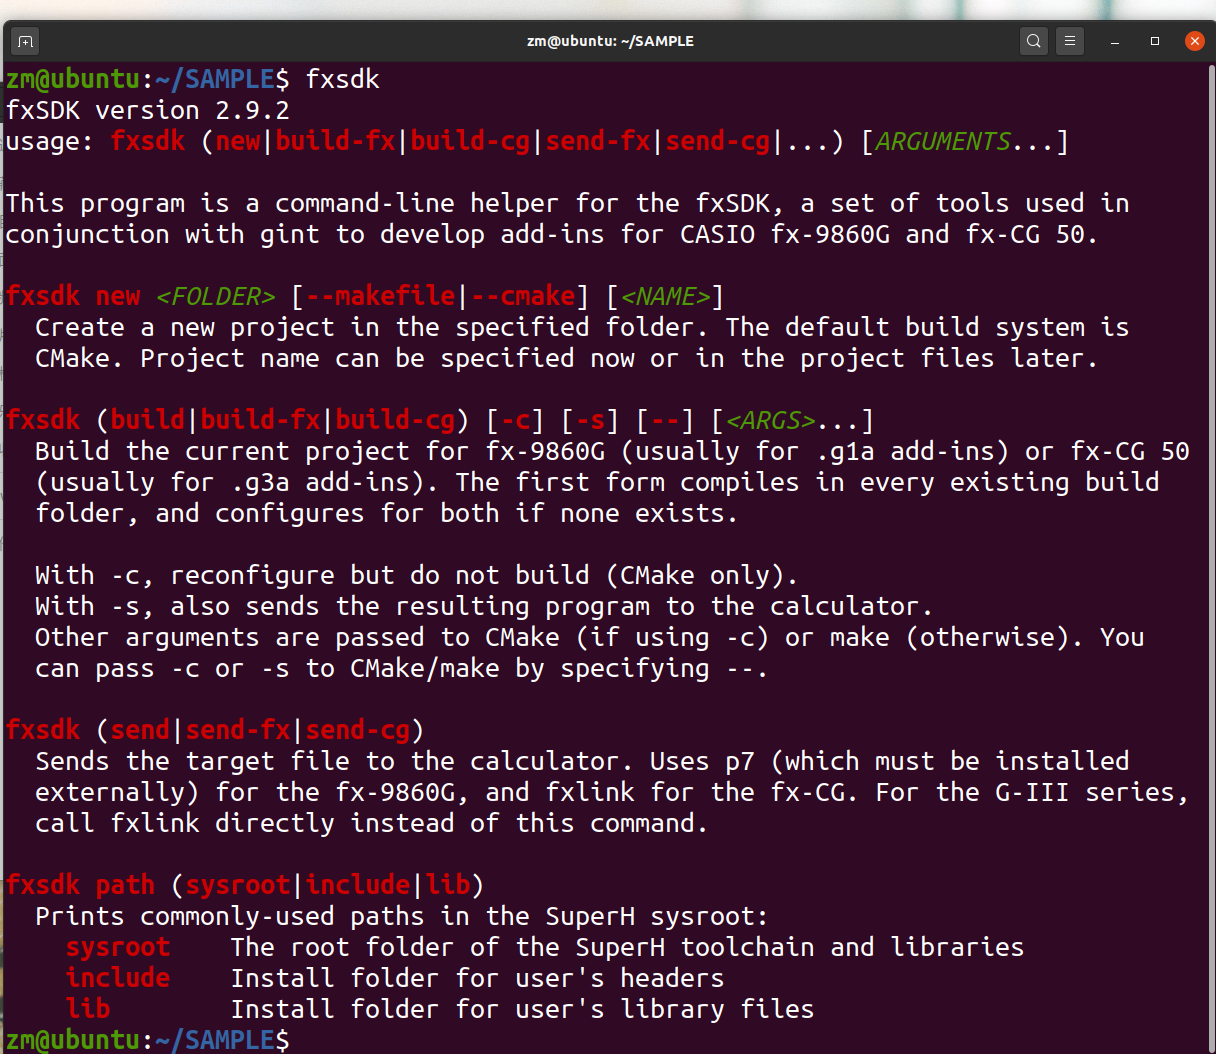Image resolution: width=1216 pixels, height=1054 pixels.
Task: Click the '--cmake' option text
Action: point(524,296)
